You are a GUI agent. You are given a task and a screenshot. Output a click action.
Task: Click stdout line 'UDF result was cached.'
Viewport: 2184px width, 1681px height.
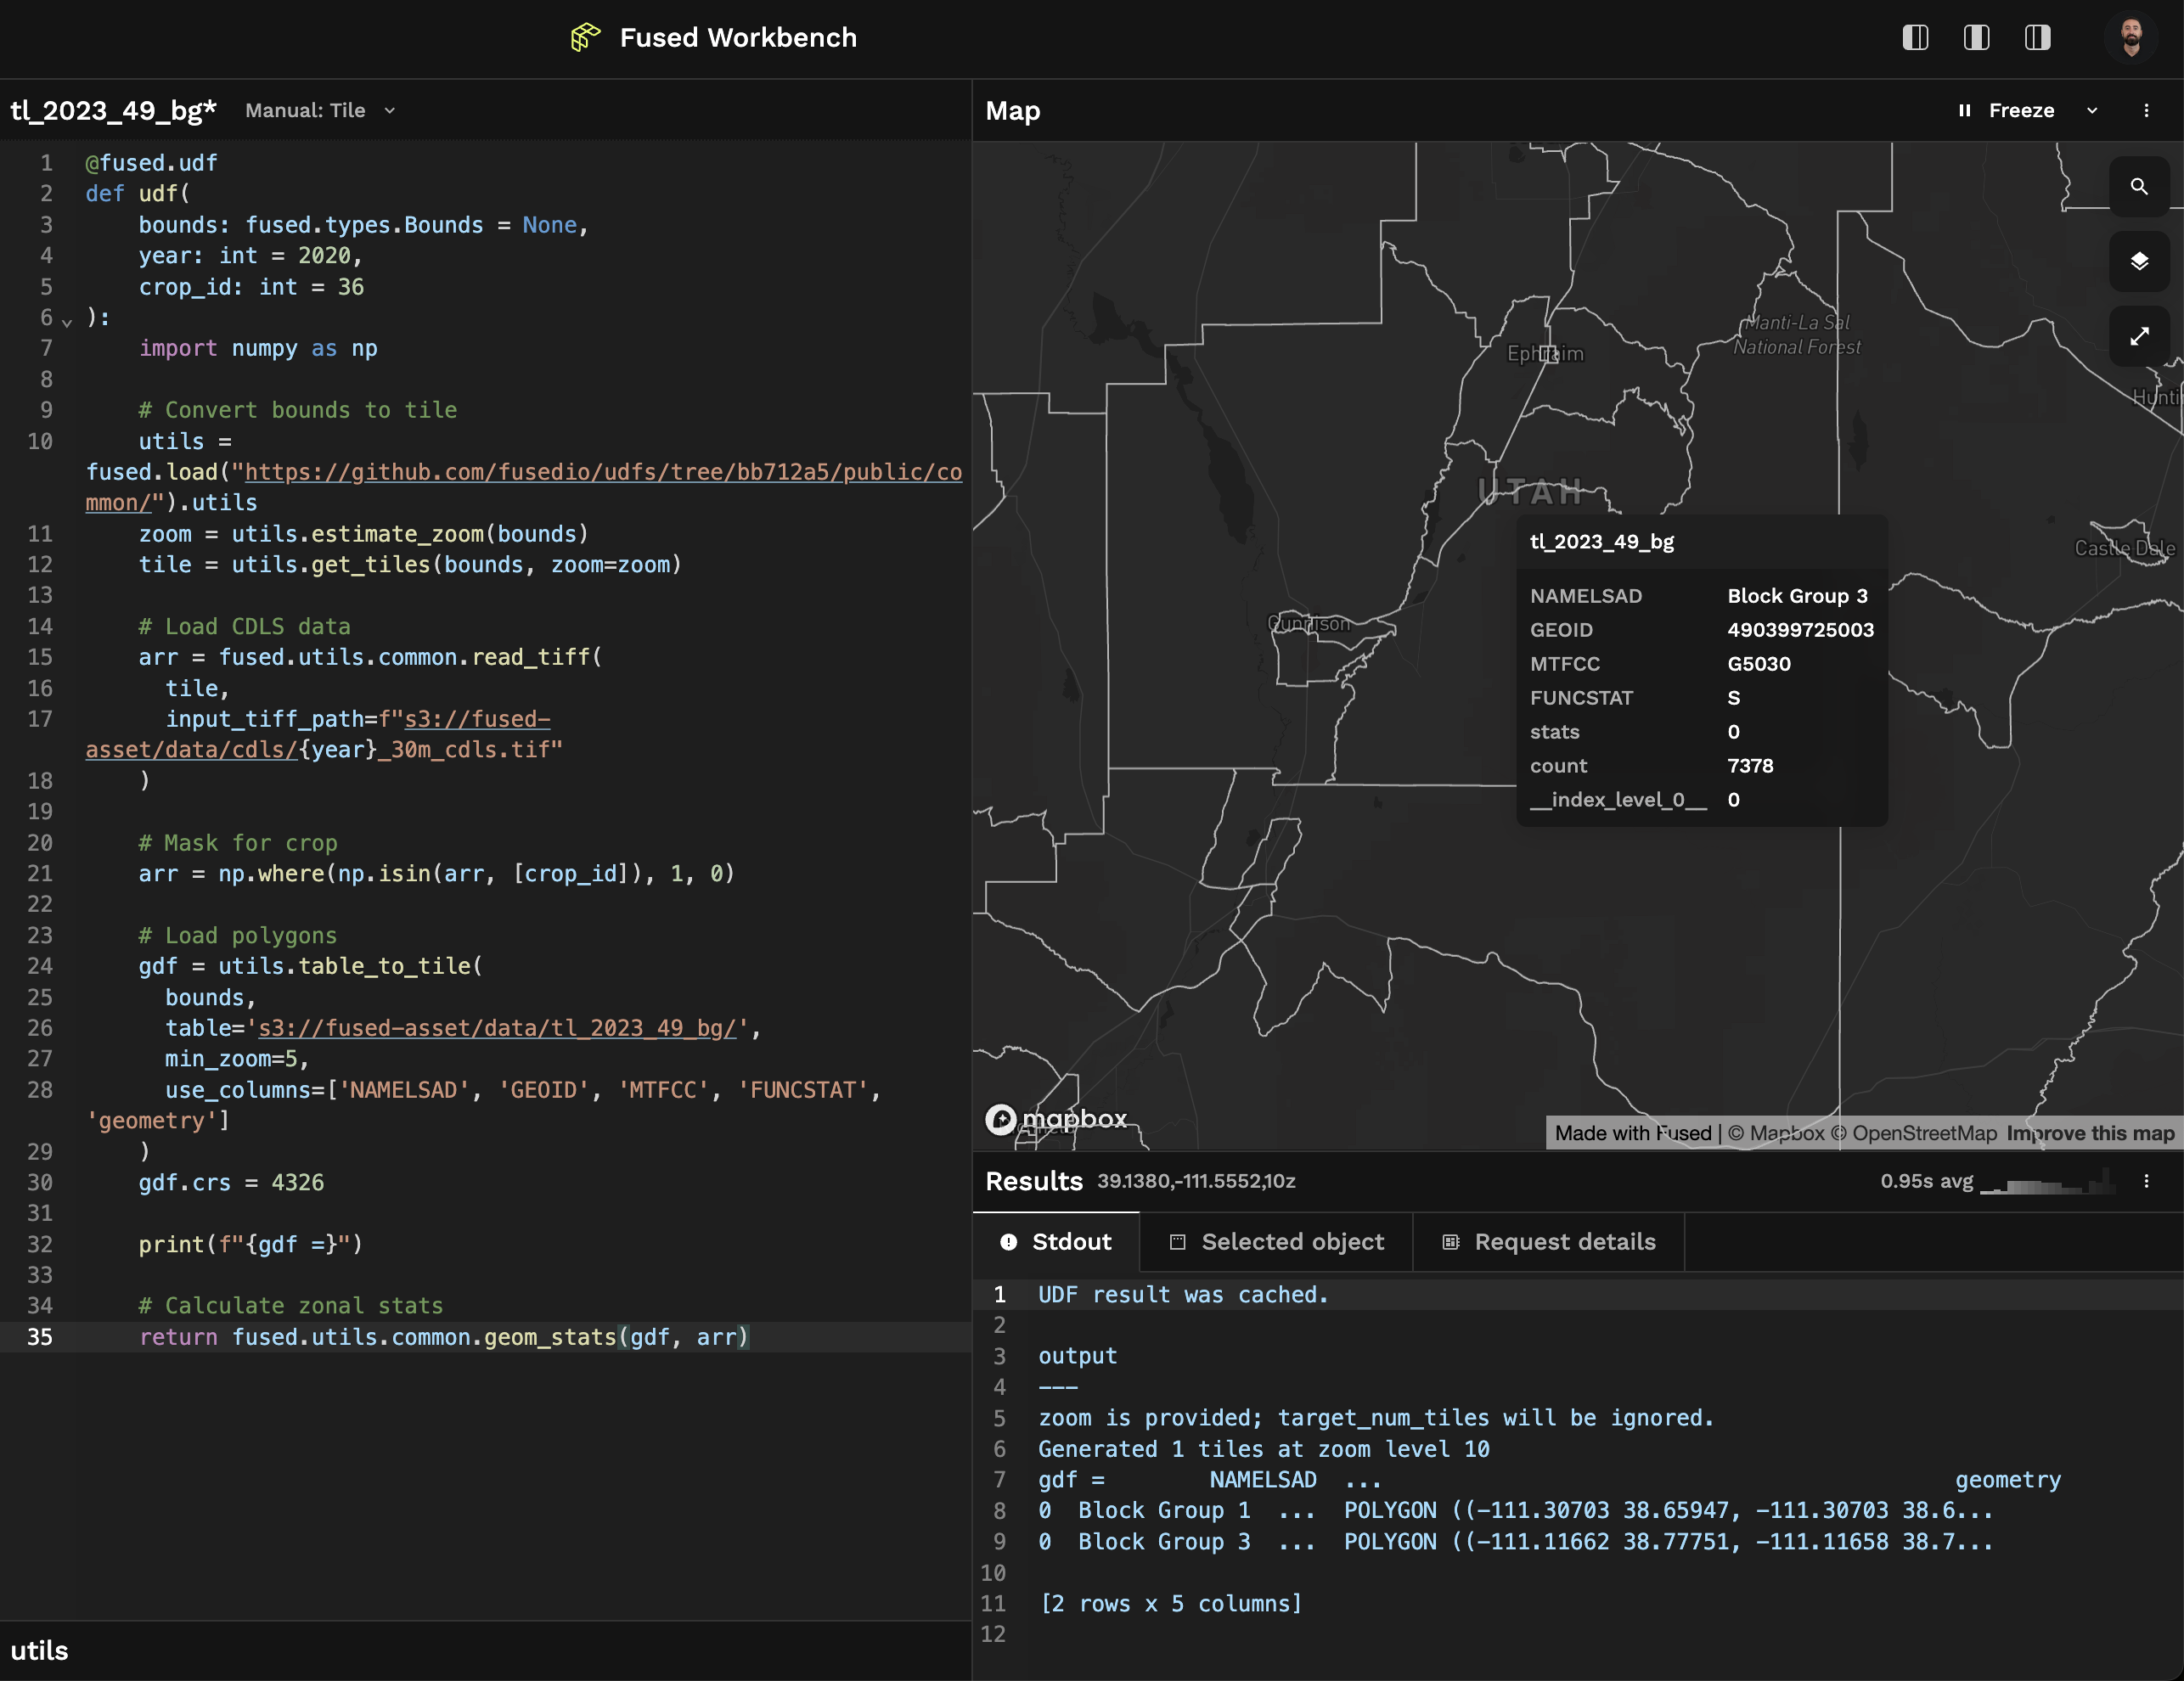click(x=1183, y=1295)
